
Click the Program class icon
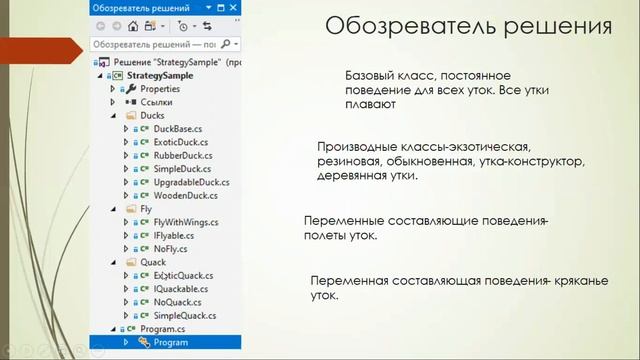(144, 342)
